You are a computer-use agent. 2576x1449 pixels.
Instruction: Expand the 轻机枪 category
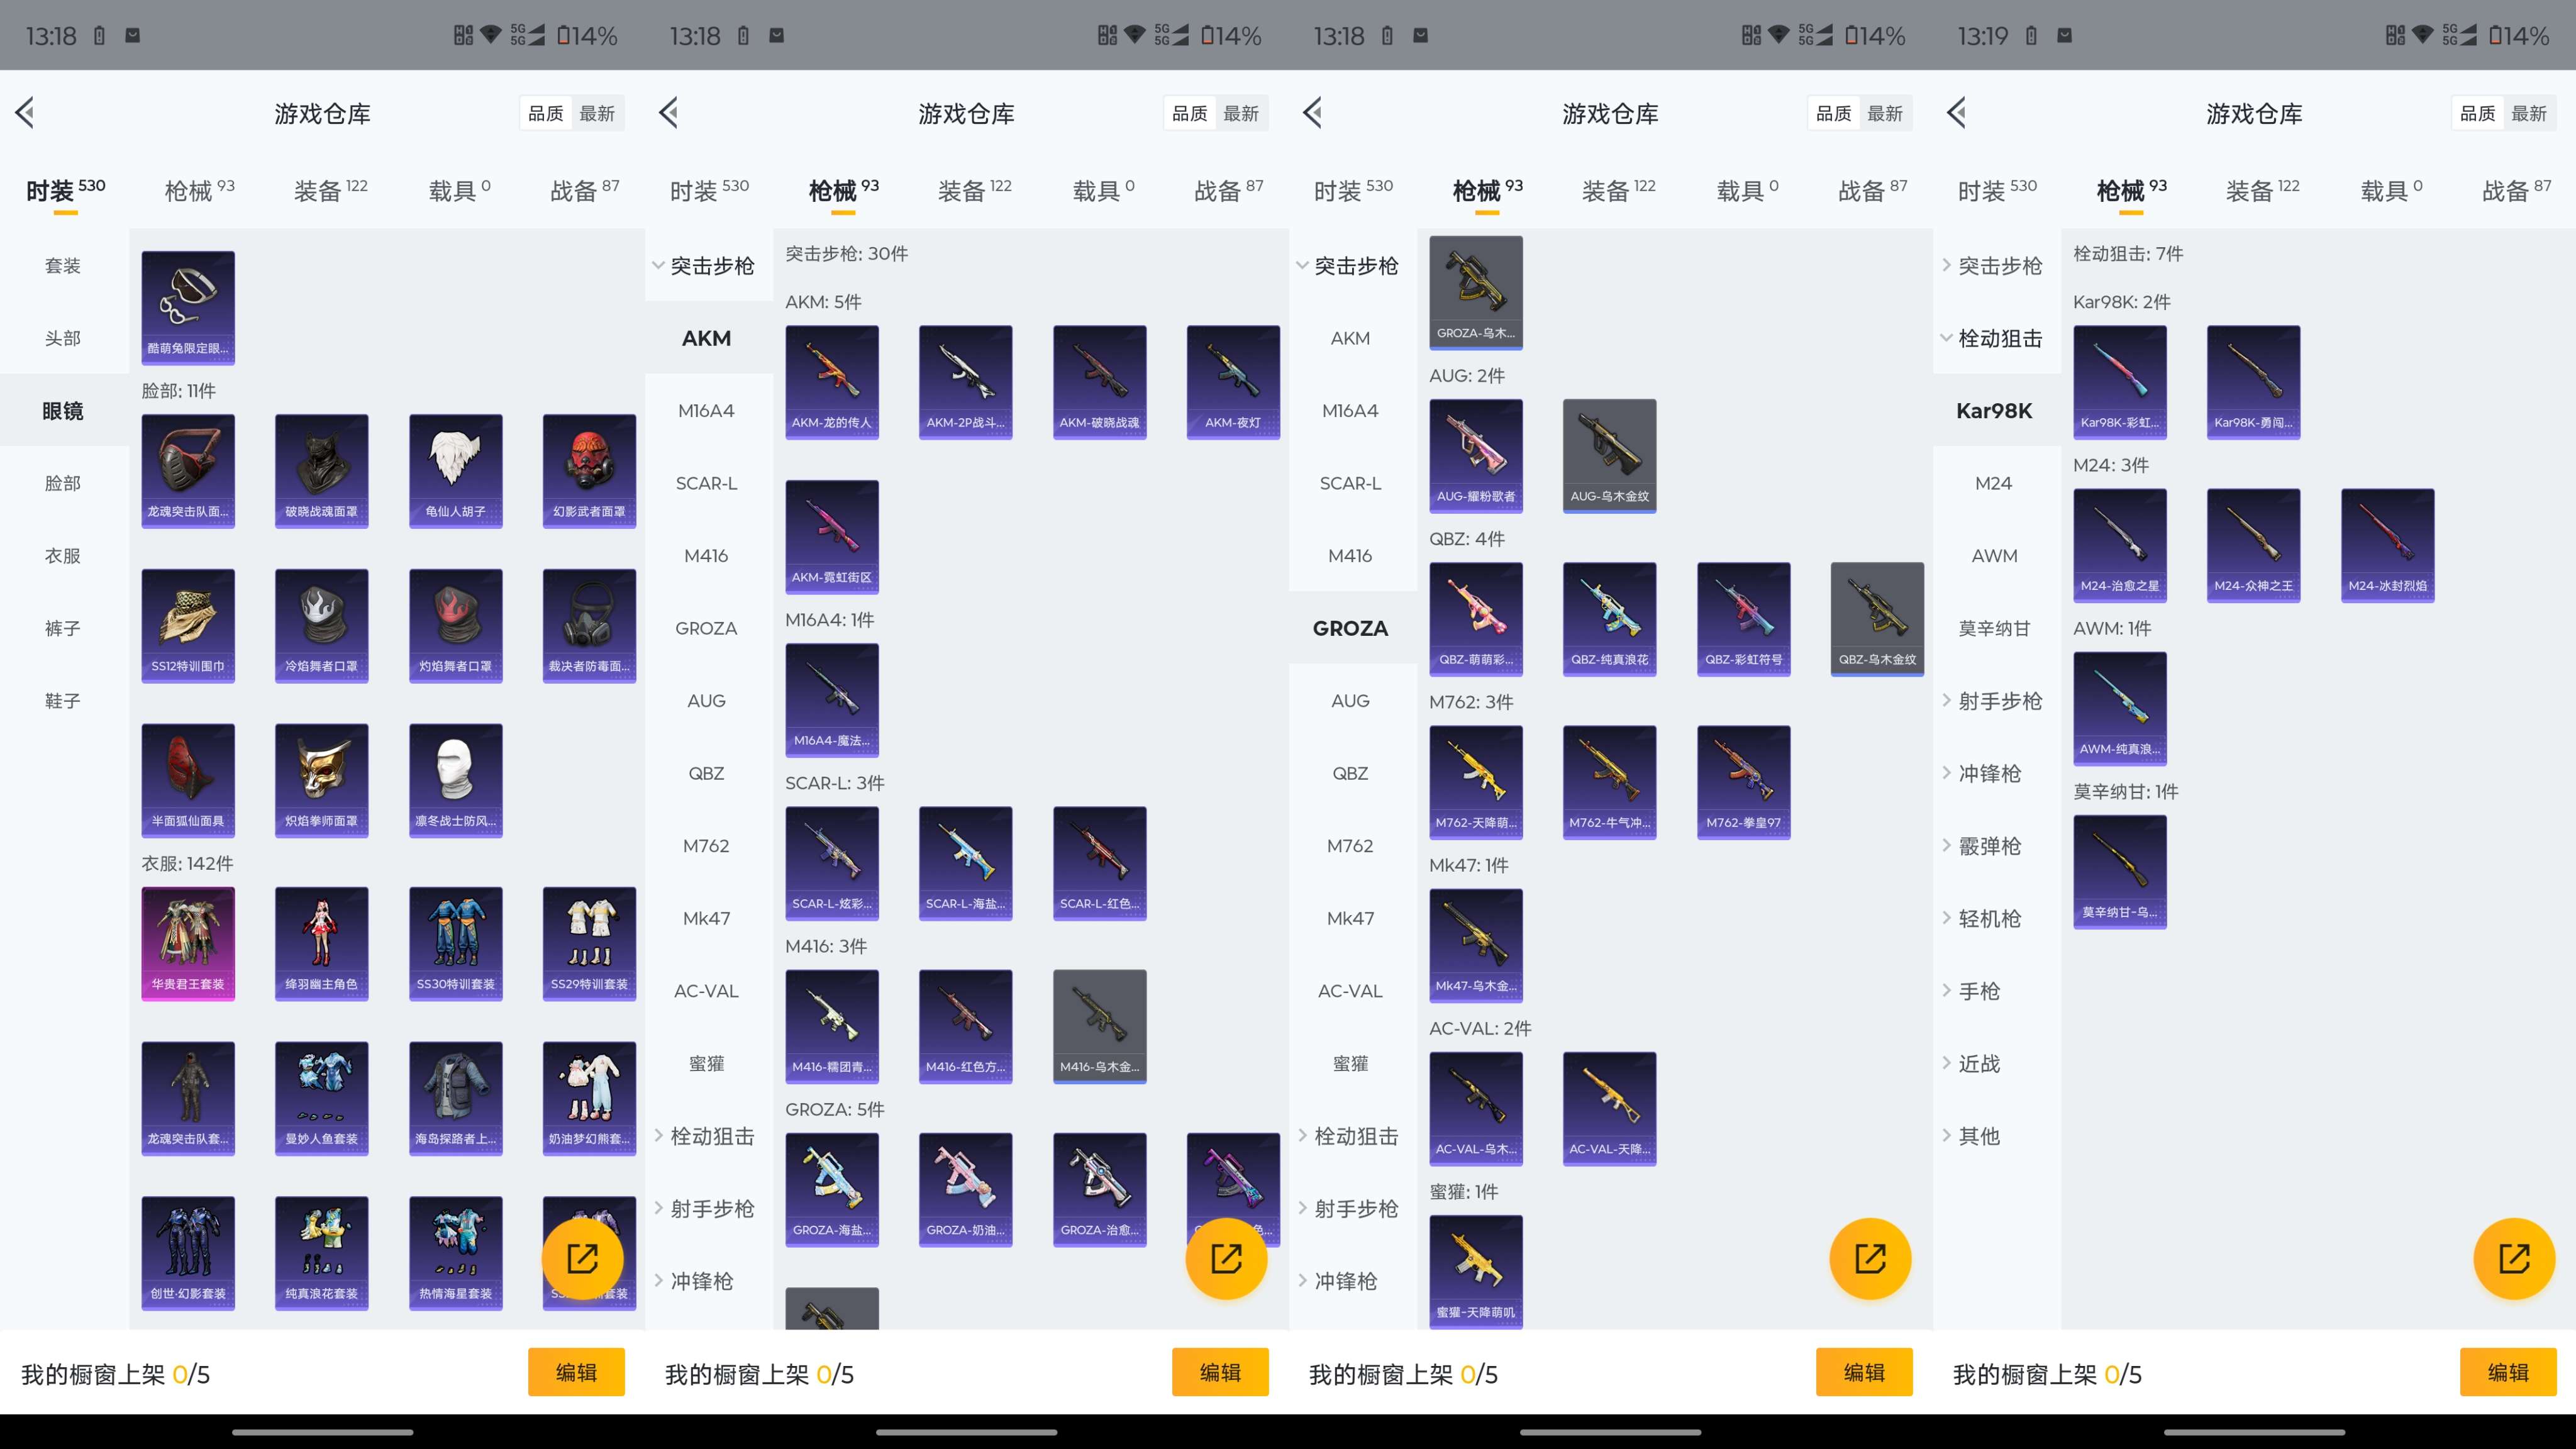1997,918
